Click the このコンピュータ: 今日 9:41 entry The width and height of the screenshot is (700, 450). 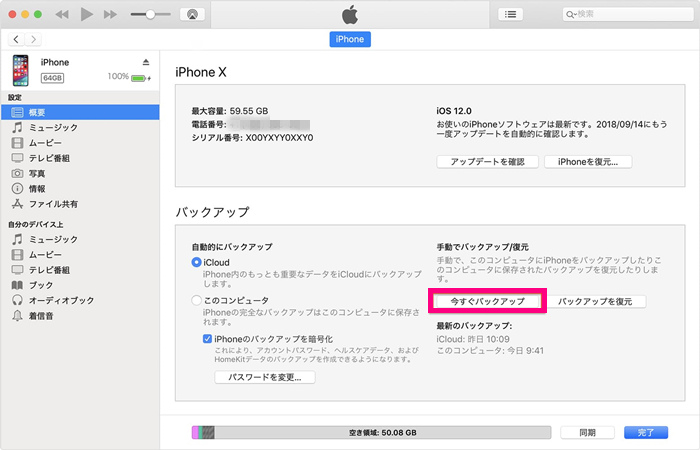point(490,351)
